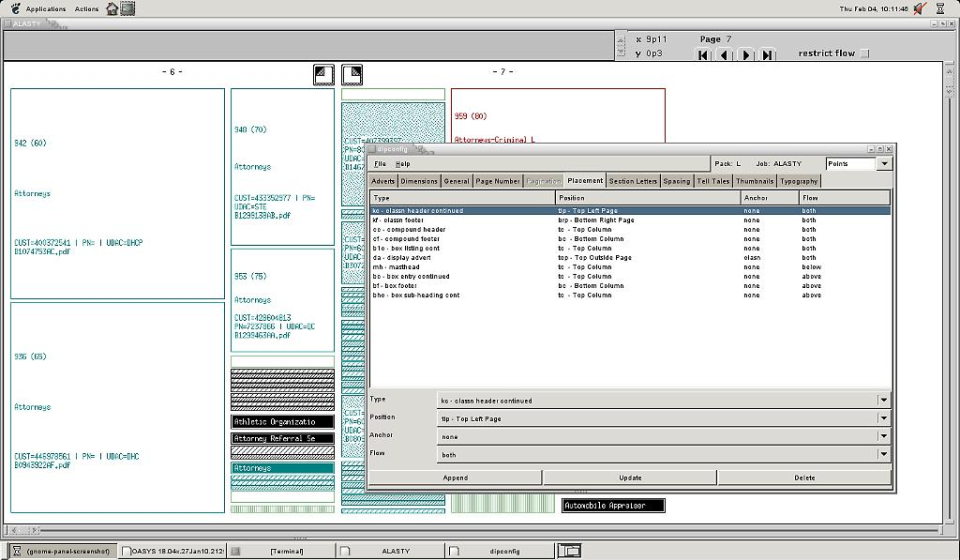Click the left page corner icon
960x560 pixels.
(x=323, y=75)
